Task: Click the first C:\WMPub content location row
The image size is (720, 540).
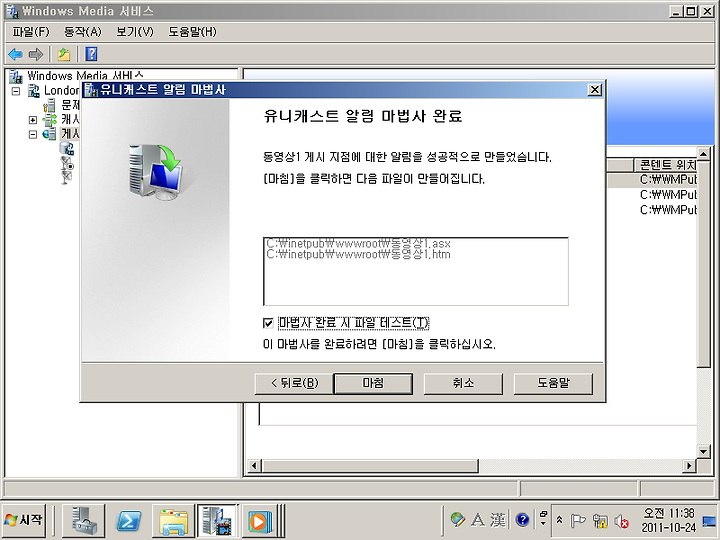Action: click(x=668, y=180)
